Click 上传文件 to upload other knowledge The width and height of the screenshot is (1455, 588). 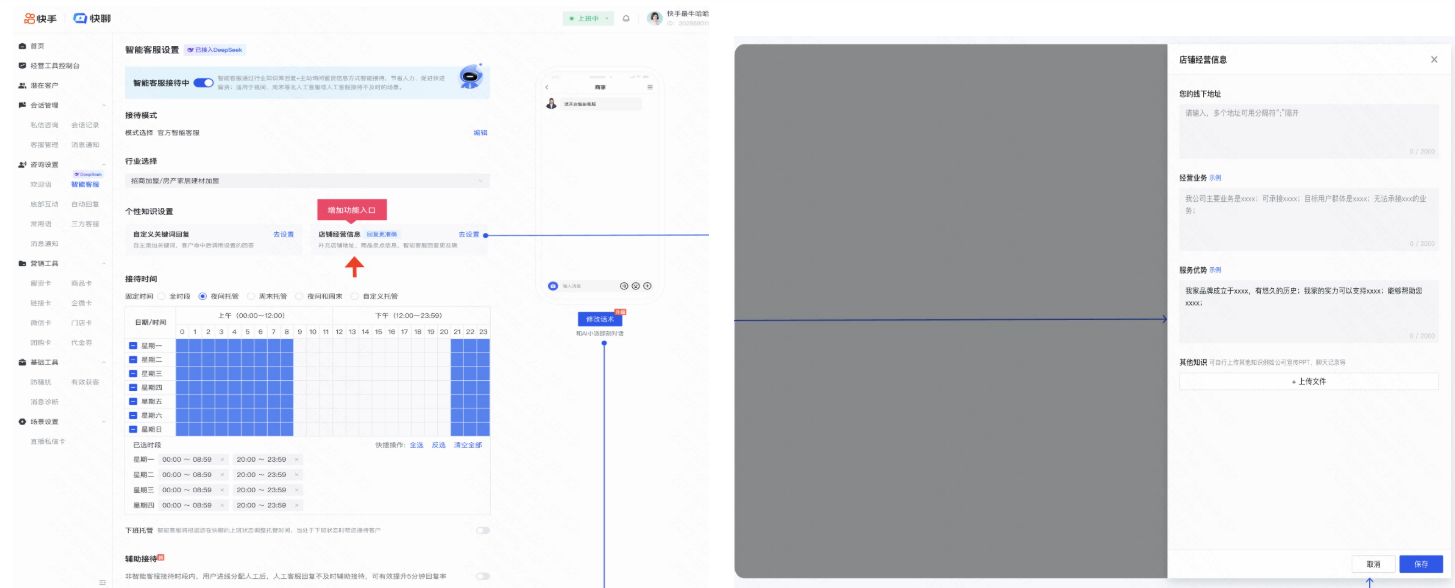(1308, 381)
